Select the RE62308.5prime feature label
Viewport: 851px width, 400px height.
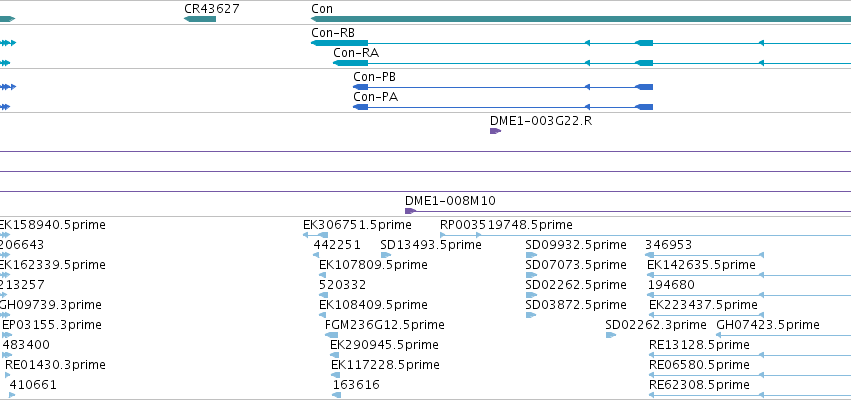[699, 385]
